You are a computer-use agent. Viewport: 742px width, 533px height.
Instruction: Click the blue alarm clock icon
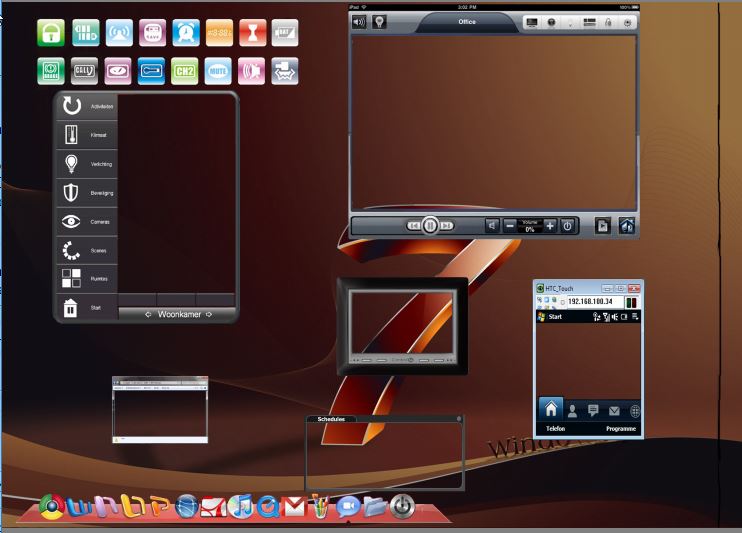click(186, 33)
